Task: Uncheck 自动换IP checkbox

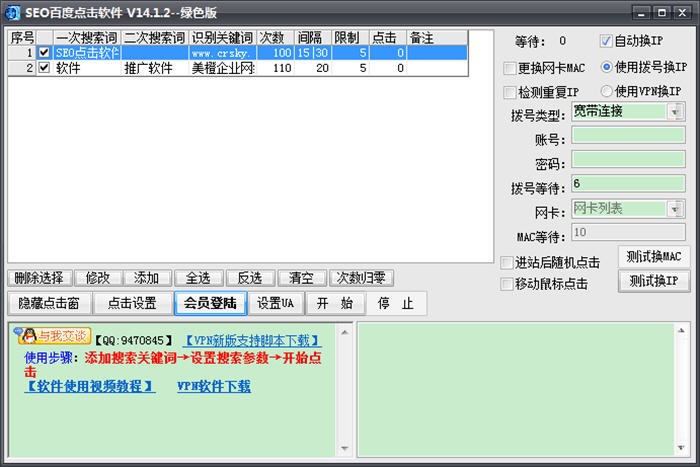Action: 606,41
